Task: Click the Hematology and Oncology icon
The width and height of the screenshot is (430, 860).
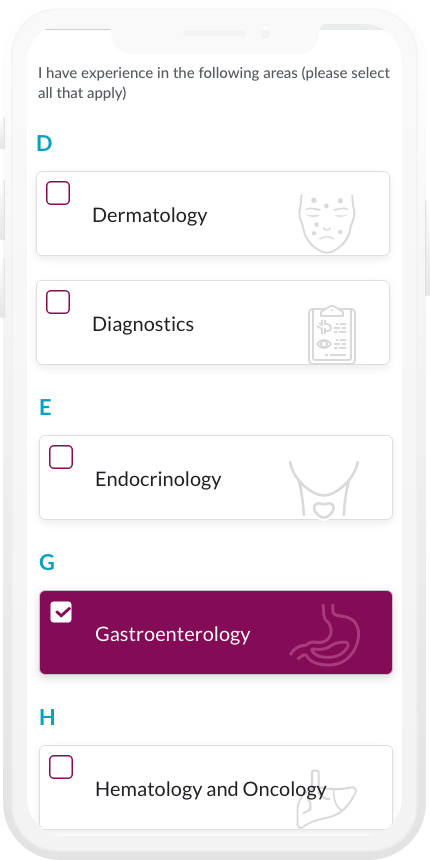Action: [x=326, y=799]
